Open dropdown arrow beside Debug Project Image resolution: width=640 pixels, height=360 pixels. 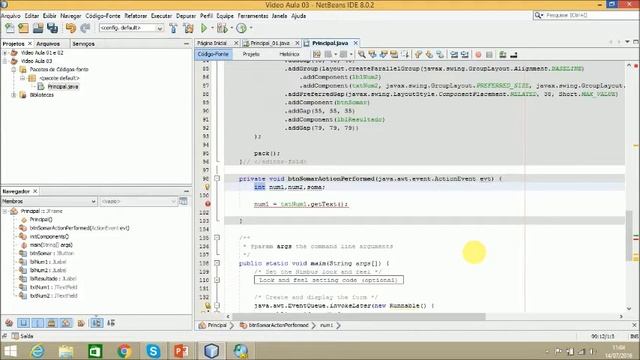tap(231, 28)
